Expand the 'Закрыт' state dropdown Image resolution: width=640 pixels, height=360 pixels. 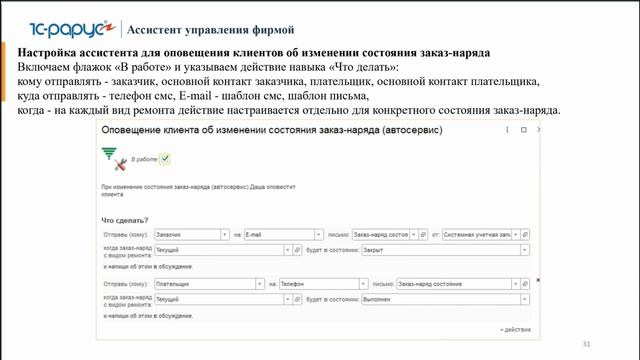click(x=525, y=250)
